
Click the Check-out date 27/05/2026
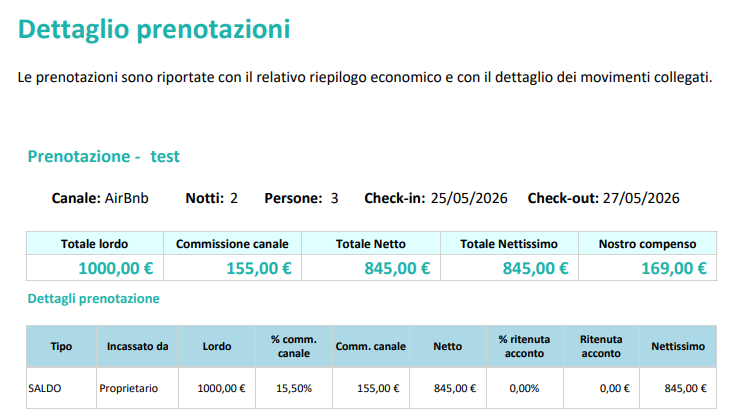641,198
